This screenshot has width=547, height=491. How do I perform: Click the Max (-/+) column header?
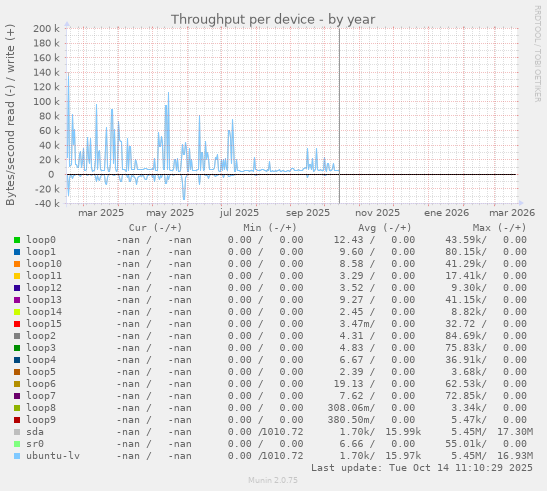click(x=499, y=228)
